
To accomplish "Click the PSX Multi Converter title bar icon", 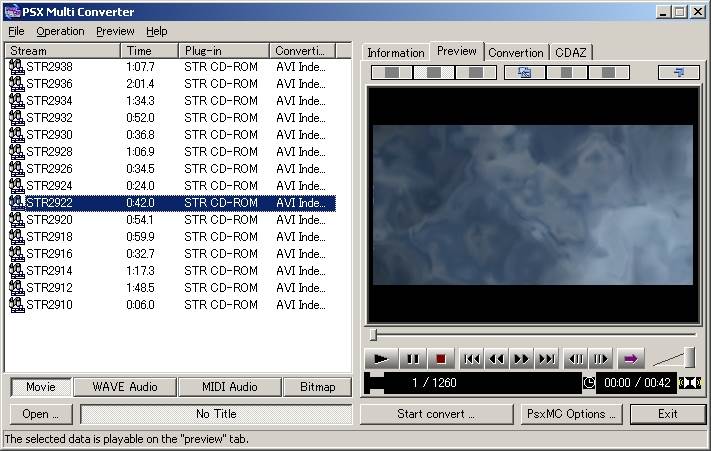I will (x=13, y=11).
